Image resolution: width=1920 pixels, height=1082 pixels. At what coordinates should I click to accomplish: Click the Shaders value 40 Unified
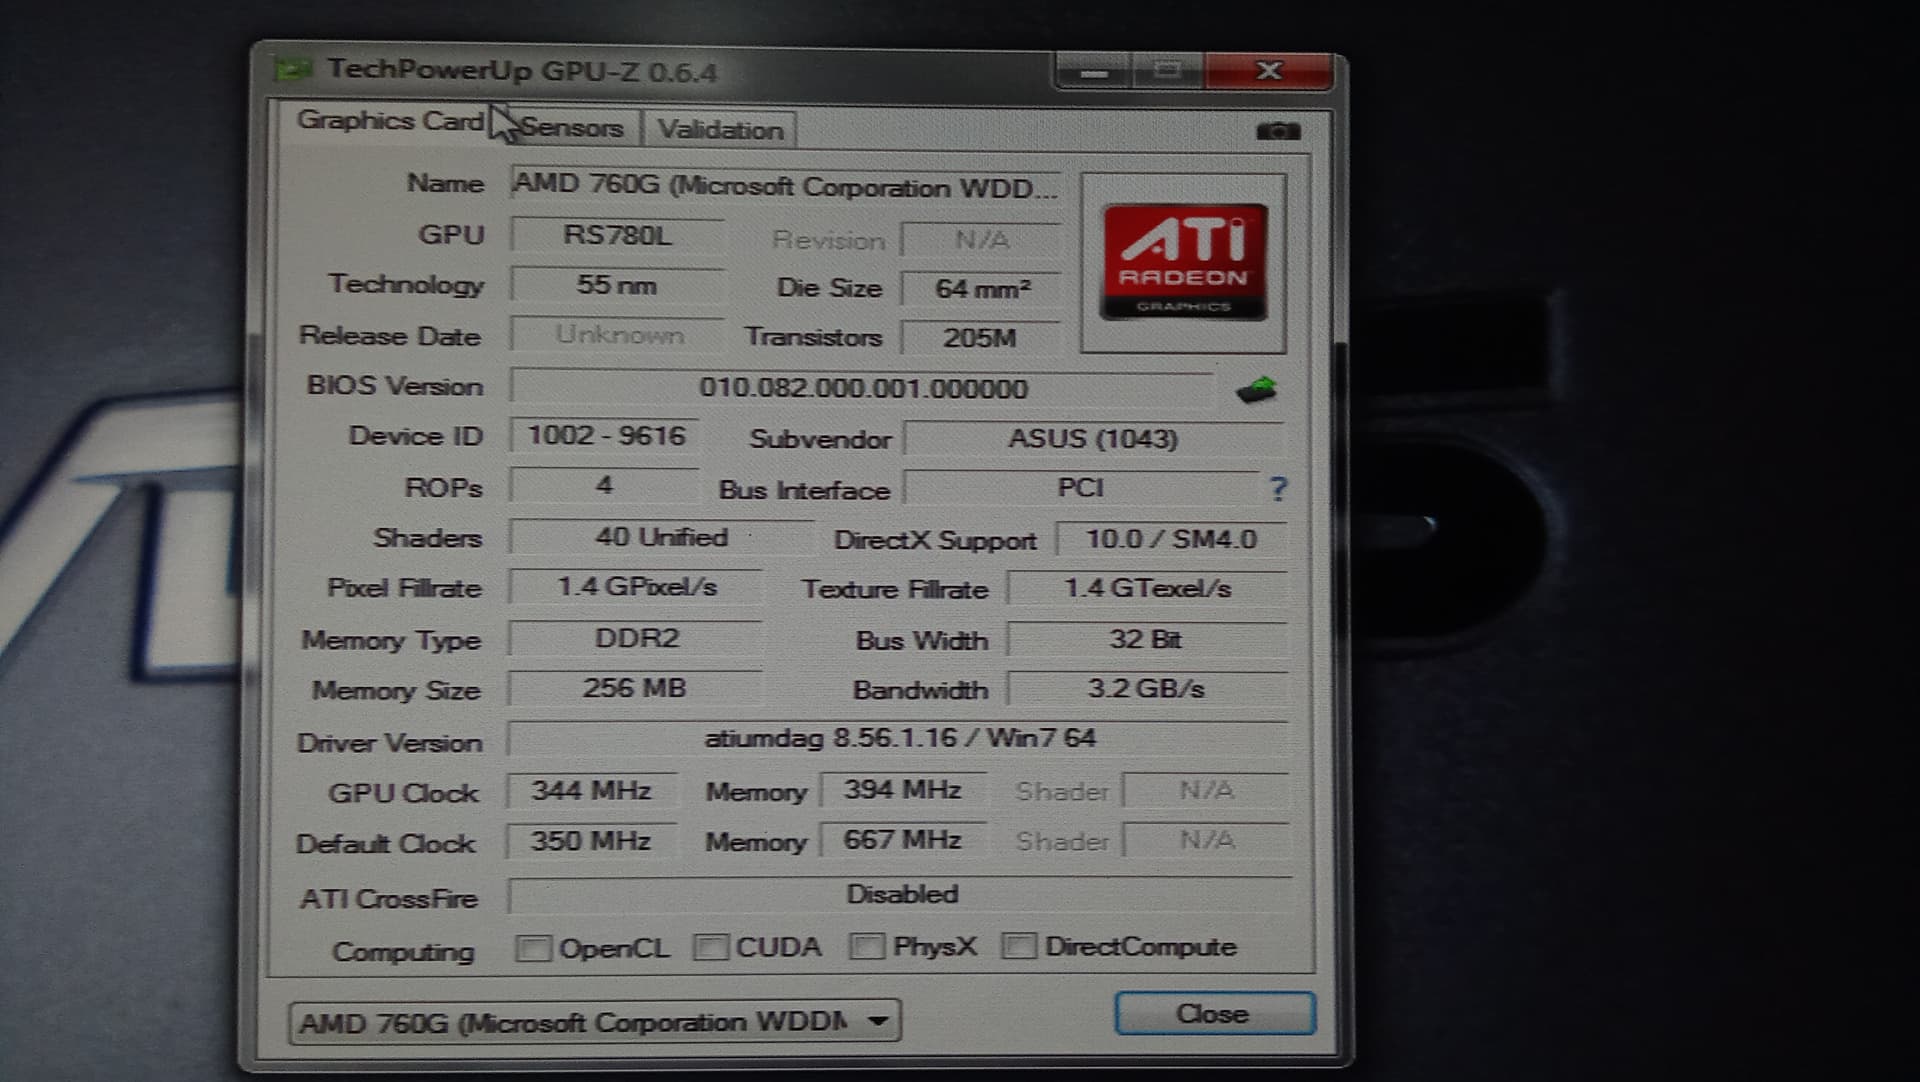[662, 537]
